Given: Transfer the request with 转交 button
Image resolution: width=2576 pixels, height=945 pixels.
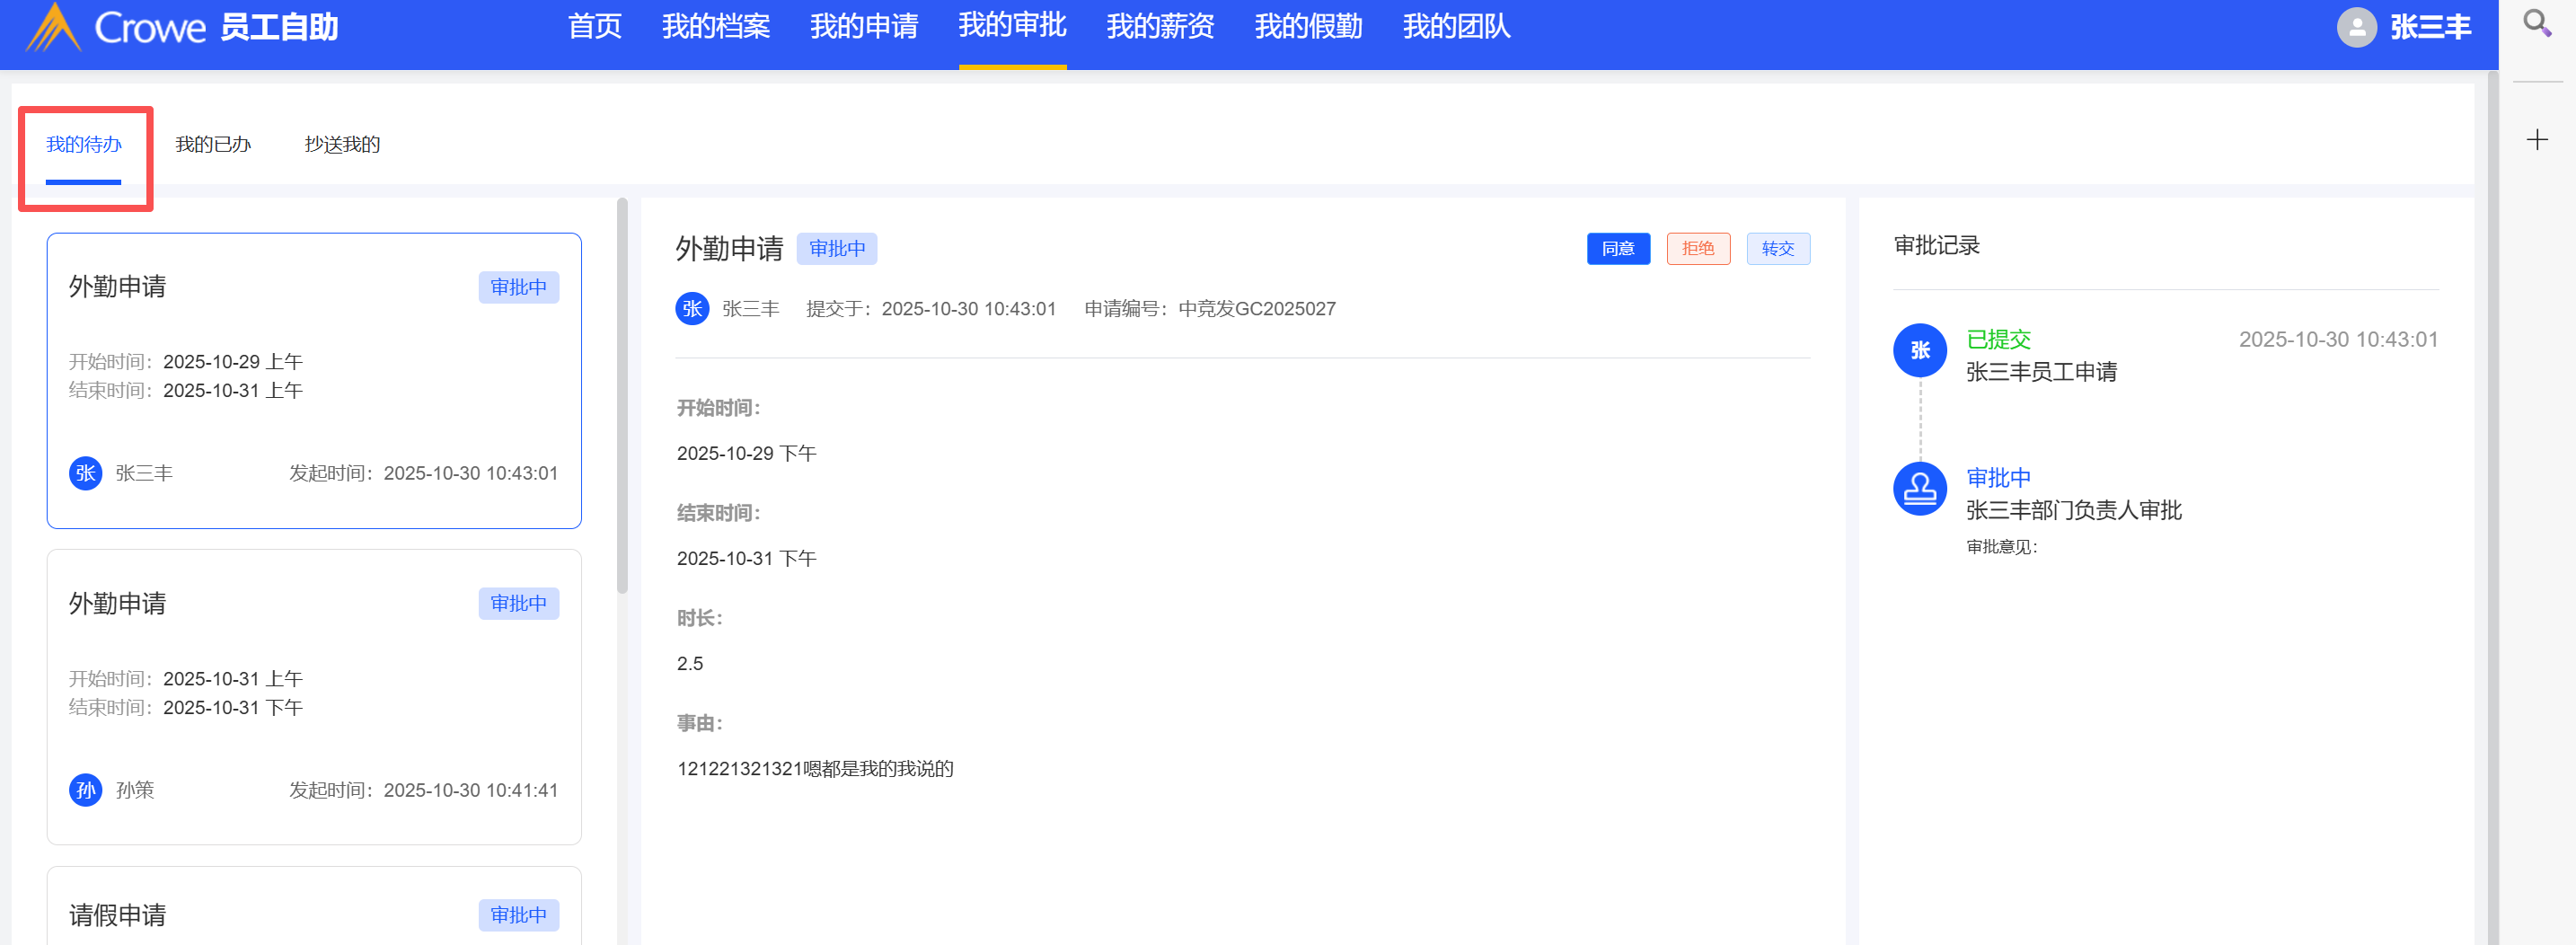Looking at the screenshot, I should click(x=1778, y=248).
